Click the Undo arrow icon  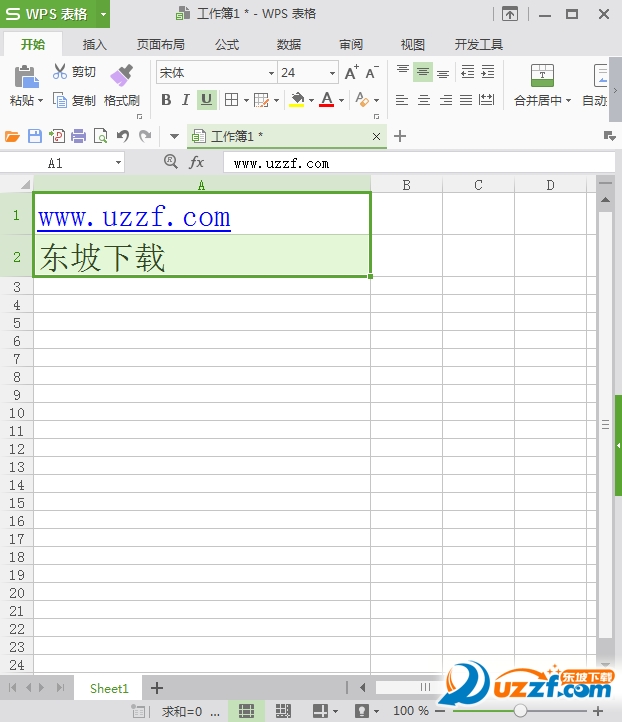click(x=122, y=136)
